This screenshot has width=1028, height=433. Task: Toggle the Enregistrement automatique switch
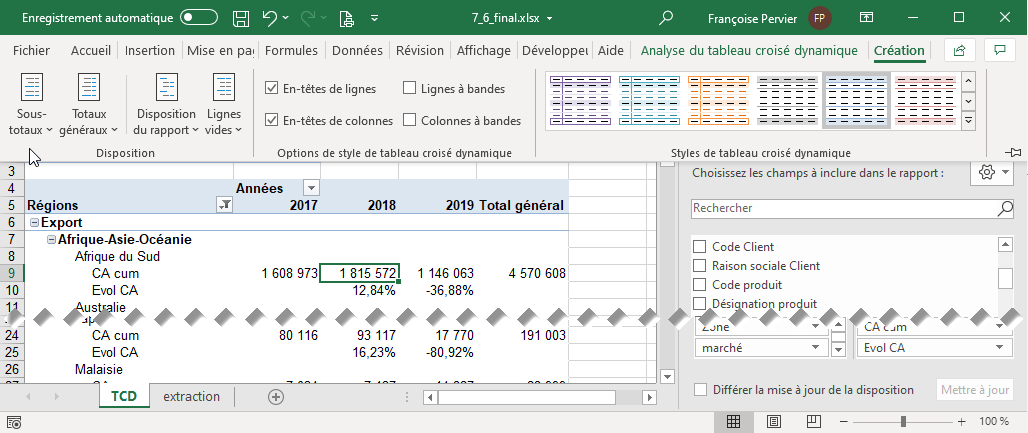[x=200, y=18]
